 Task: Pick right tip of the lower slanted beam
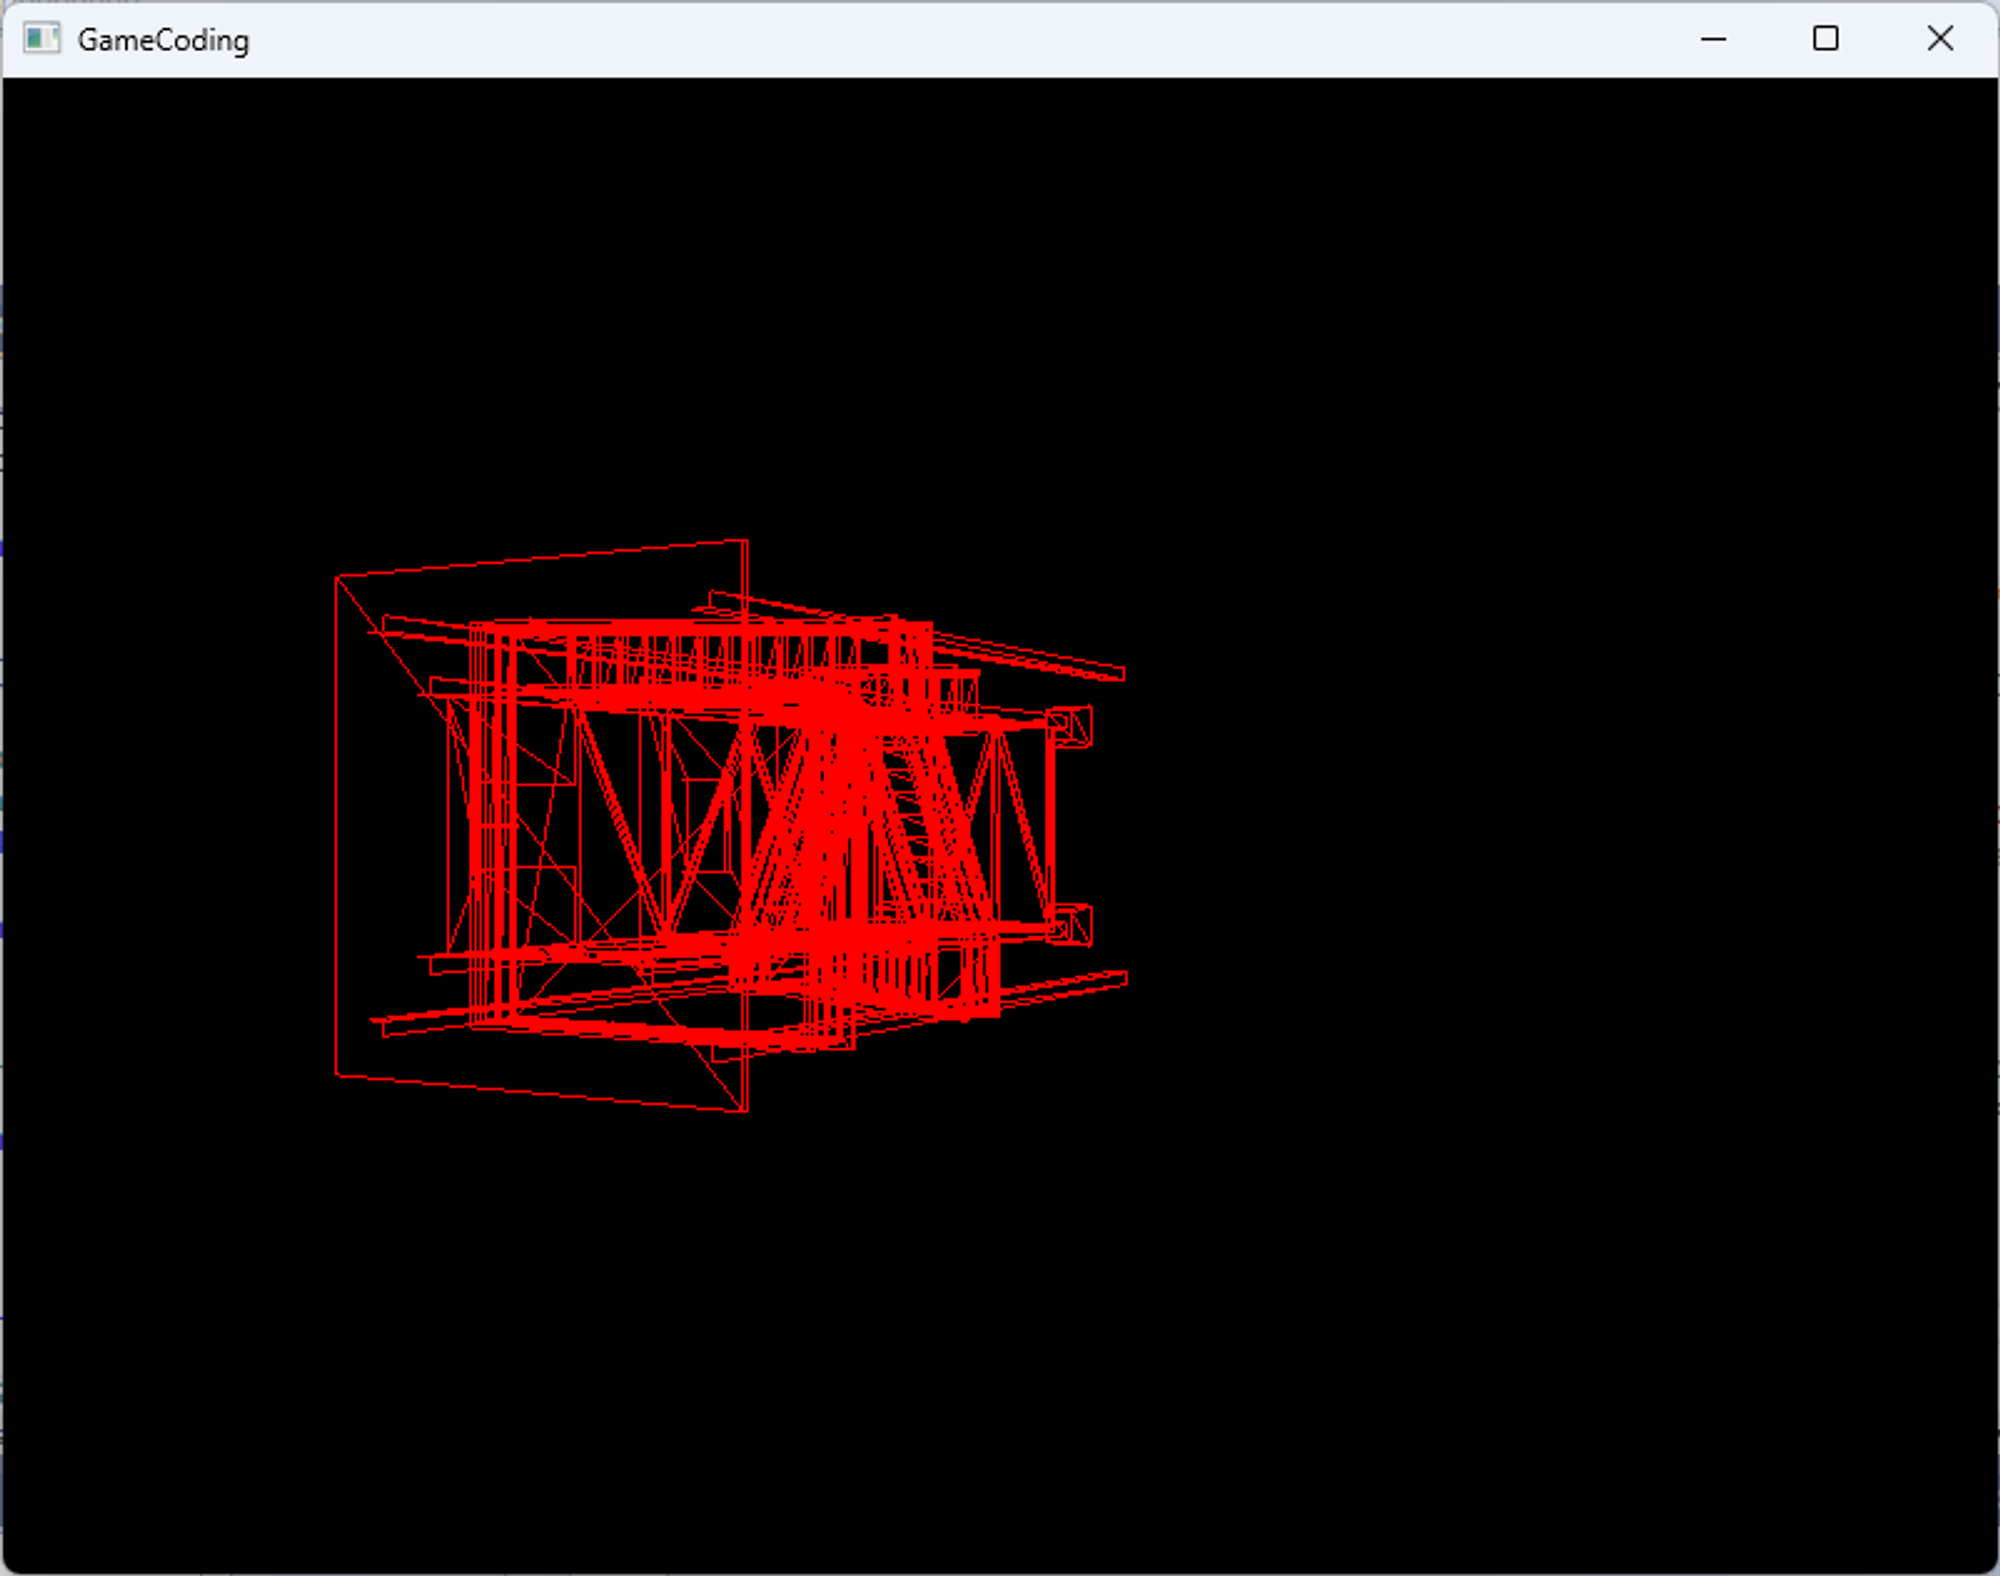click(x=1125, y=978)
